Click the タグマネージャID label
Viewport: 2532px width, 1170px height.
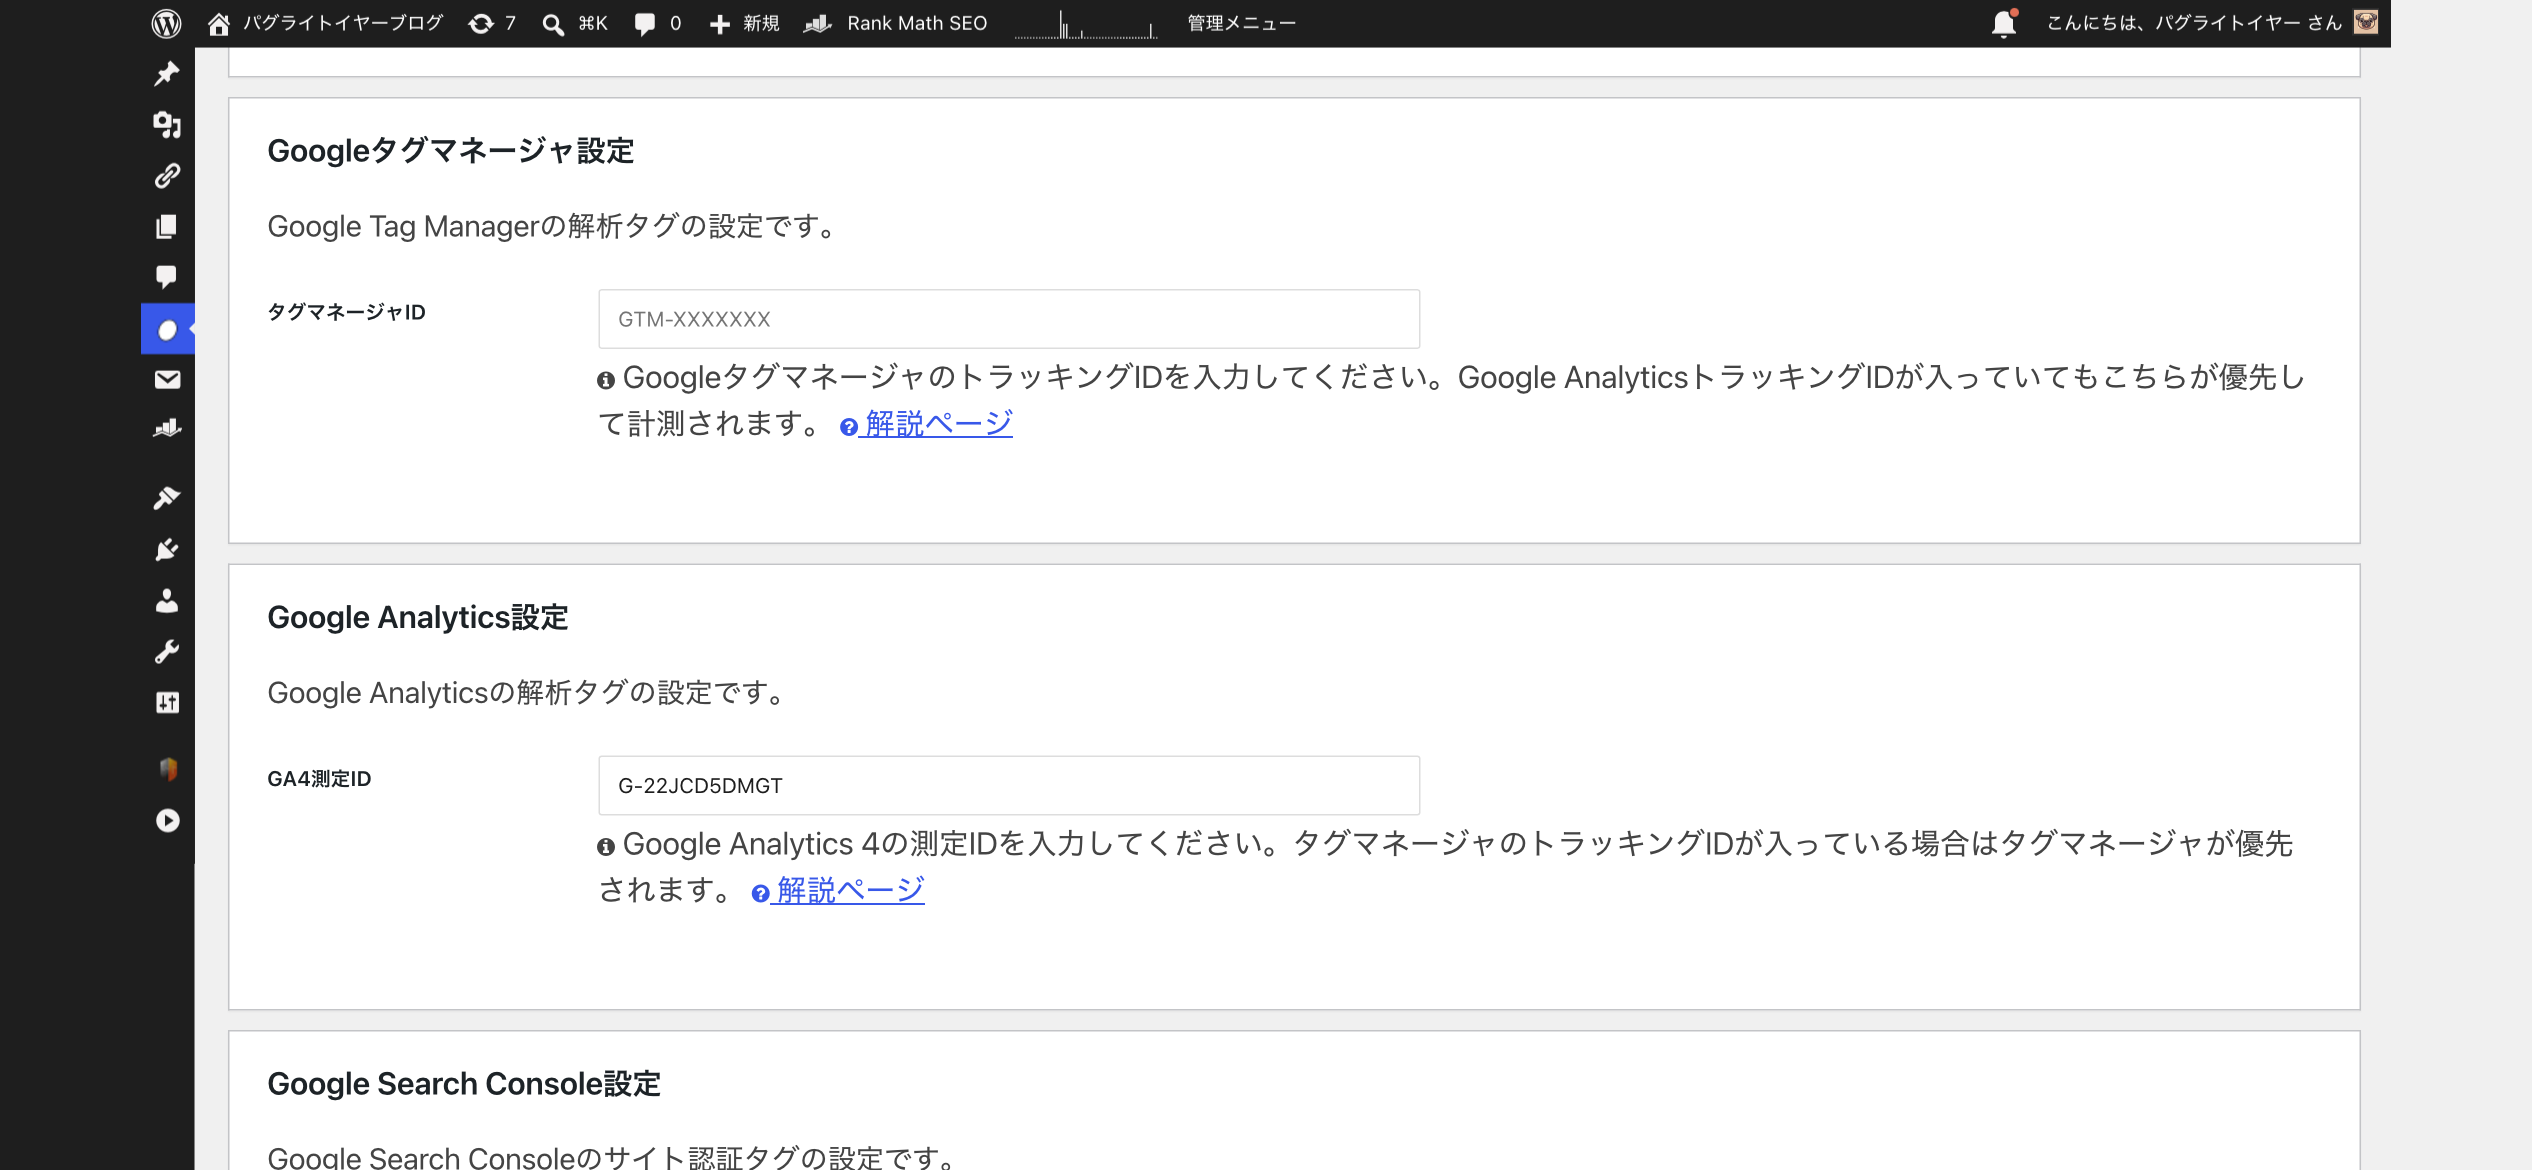pyautogui.click(x=347, y=312)
